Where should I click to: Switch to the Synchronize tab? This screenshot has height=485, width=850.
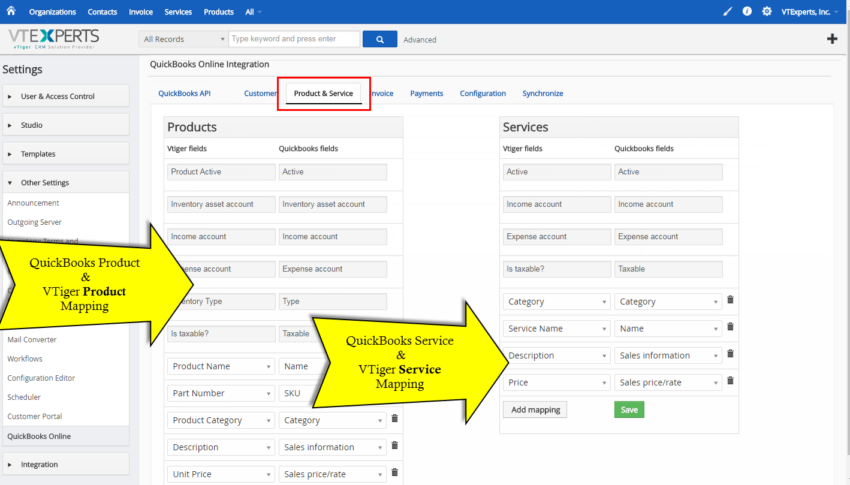coord(543,93)
